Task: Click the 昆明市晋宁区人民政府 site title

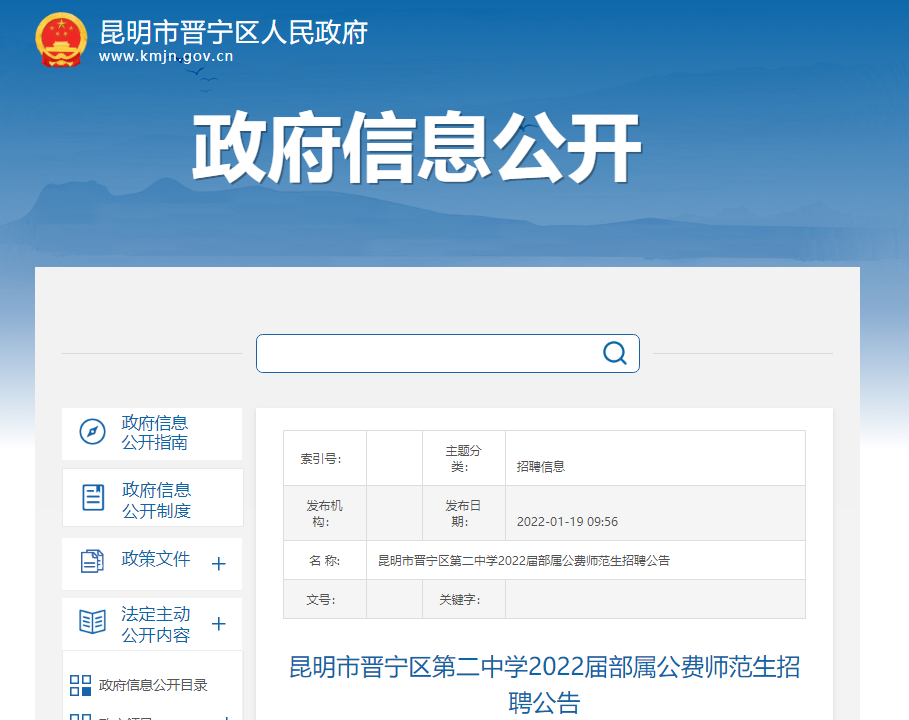Action: point(234,32)
